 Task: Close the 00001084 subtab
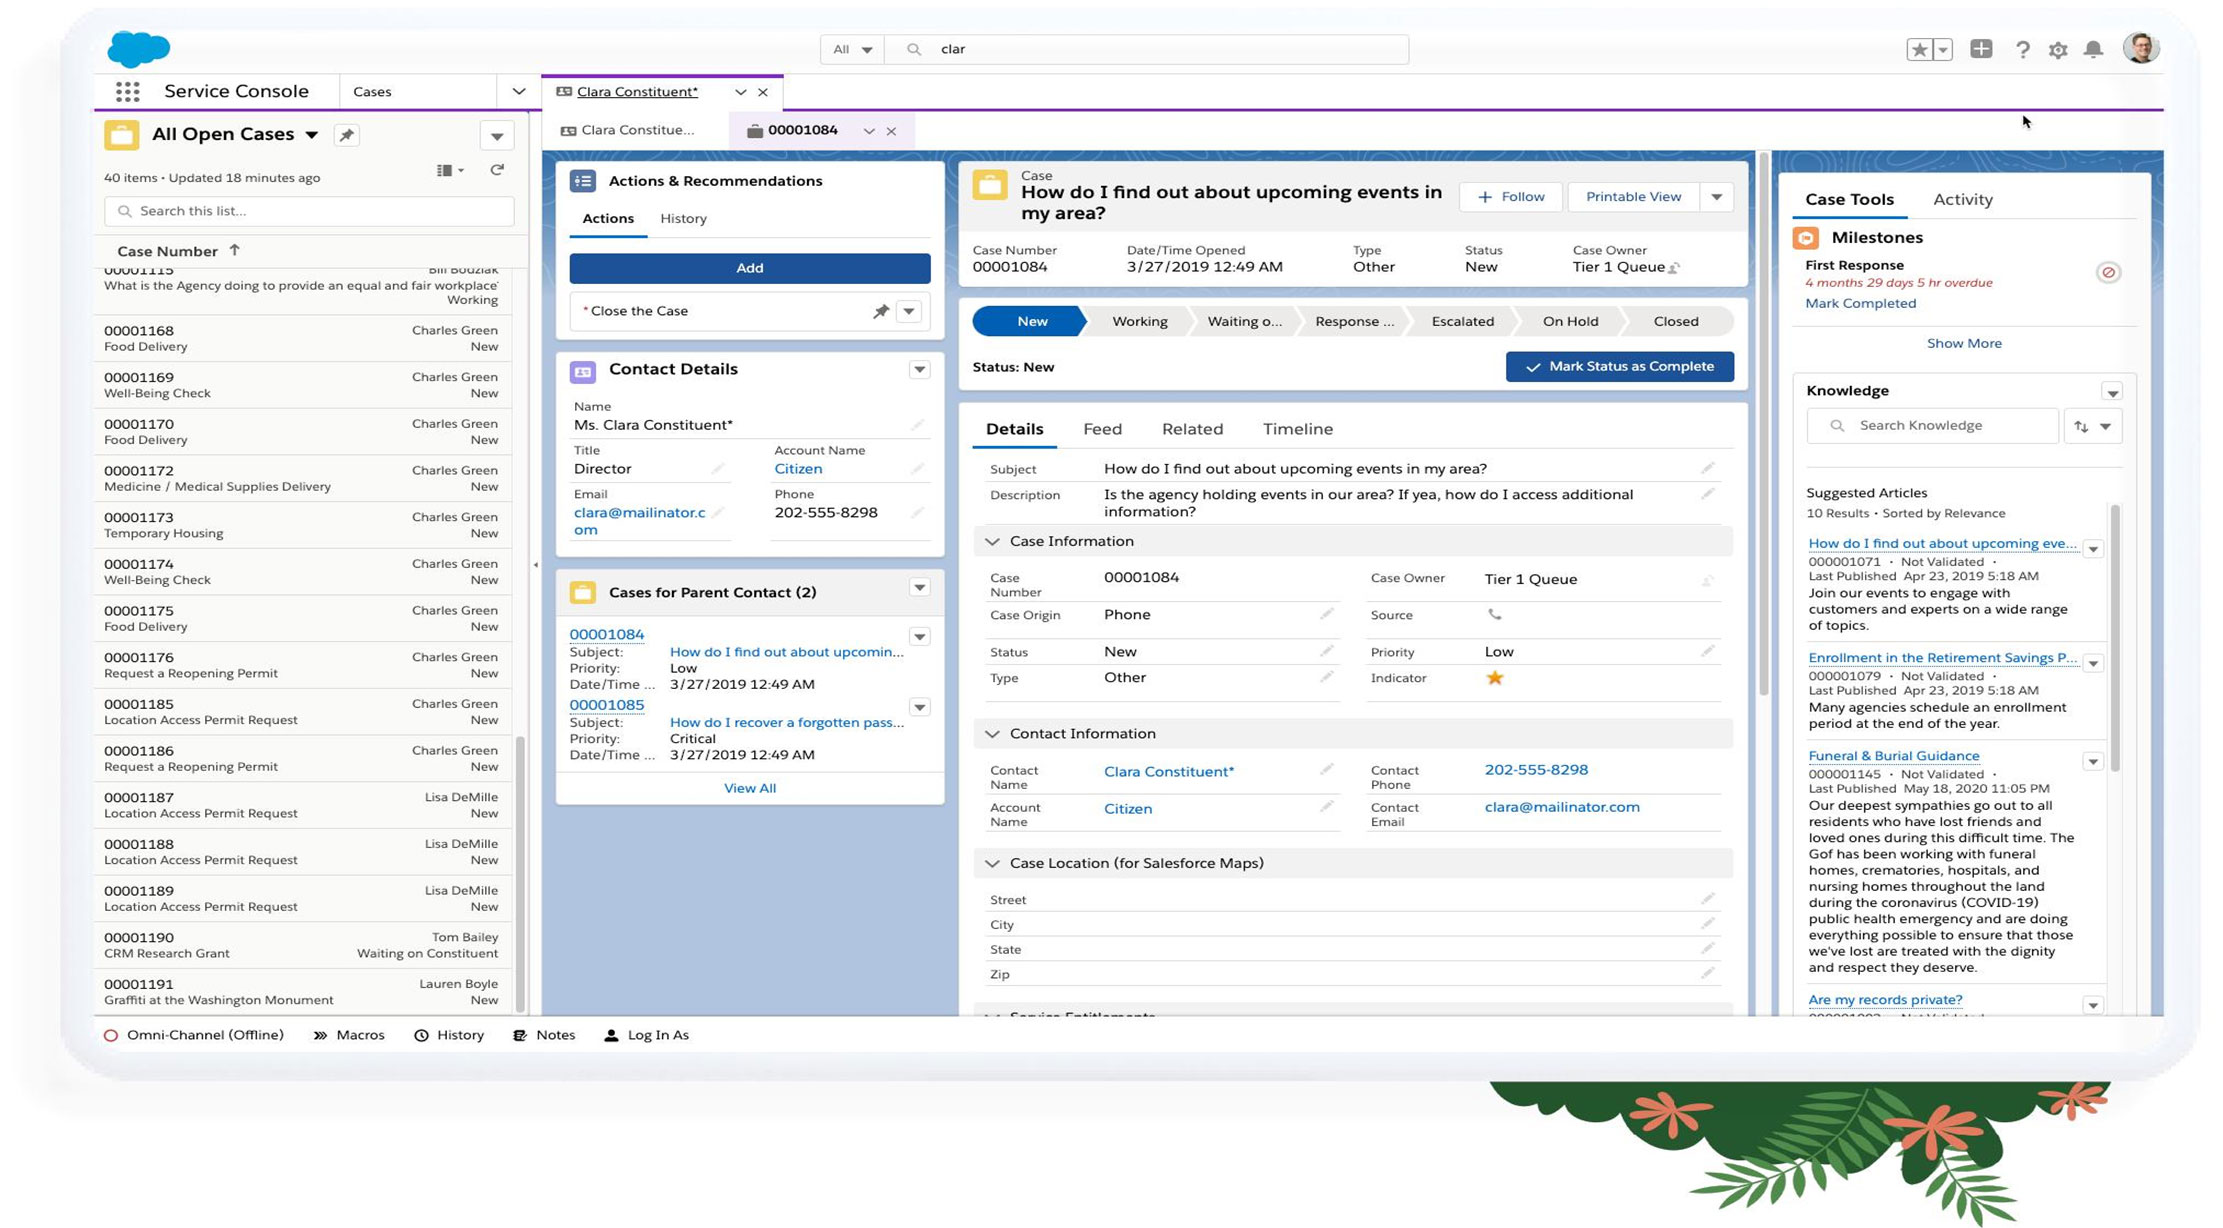(x=891, y=131)
